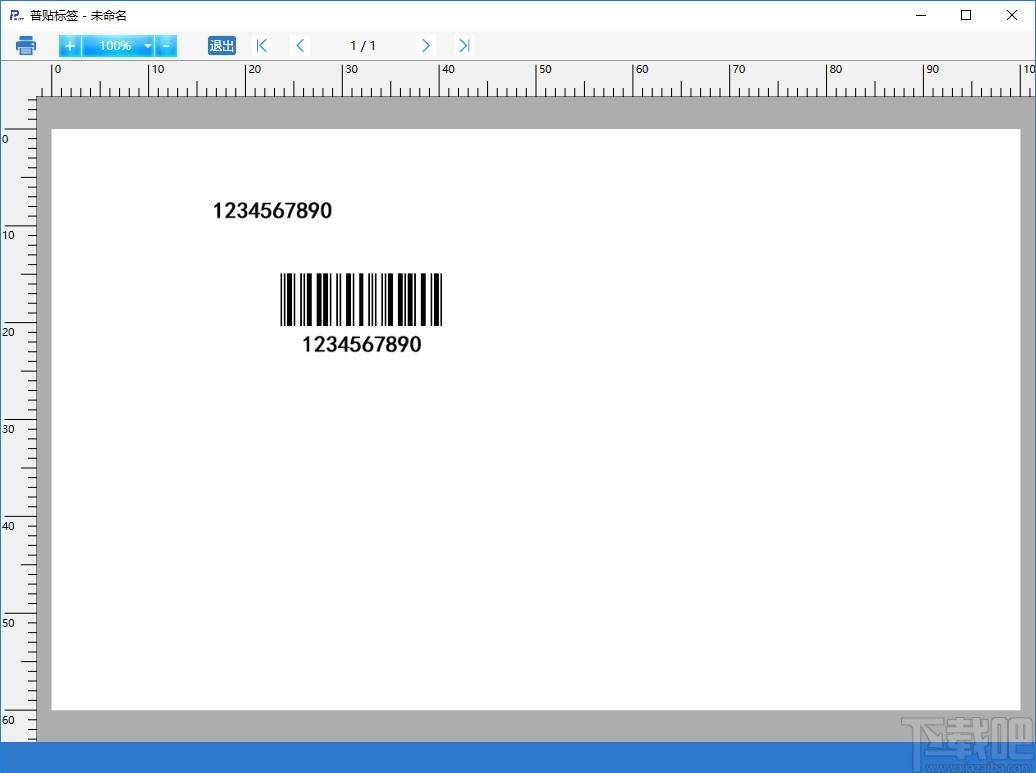Jump to the last page

pyautogui.click(x=464, y=46)
